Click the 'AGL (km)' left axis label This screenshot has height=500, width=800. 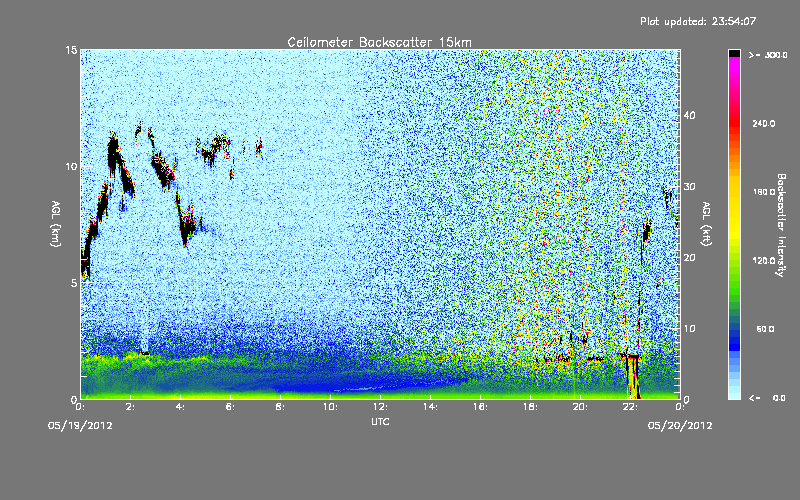(x=56, y=224)
